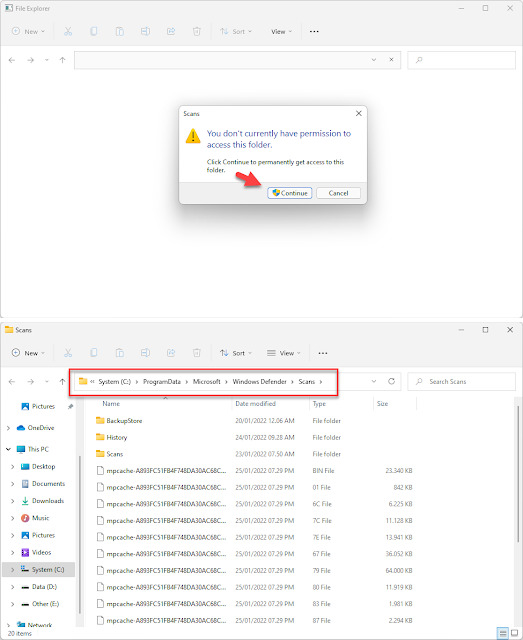
Task: Click the Search Scans input field
Action: pyautogui.click(x=461, y=382)
